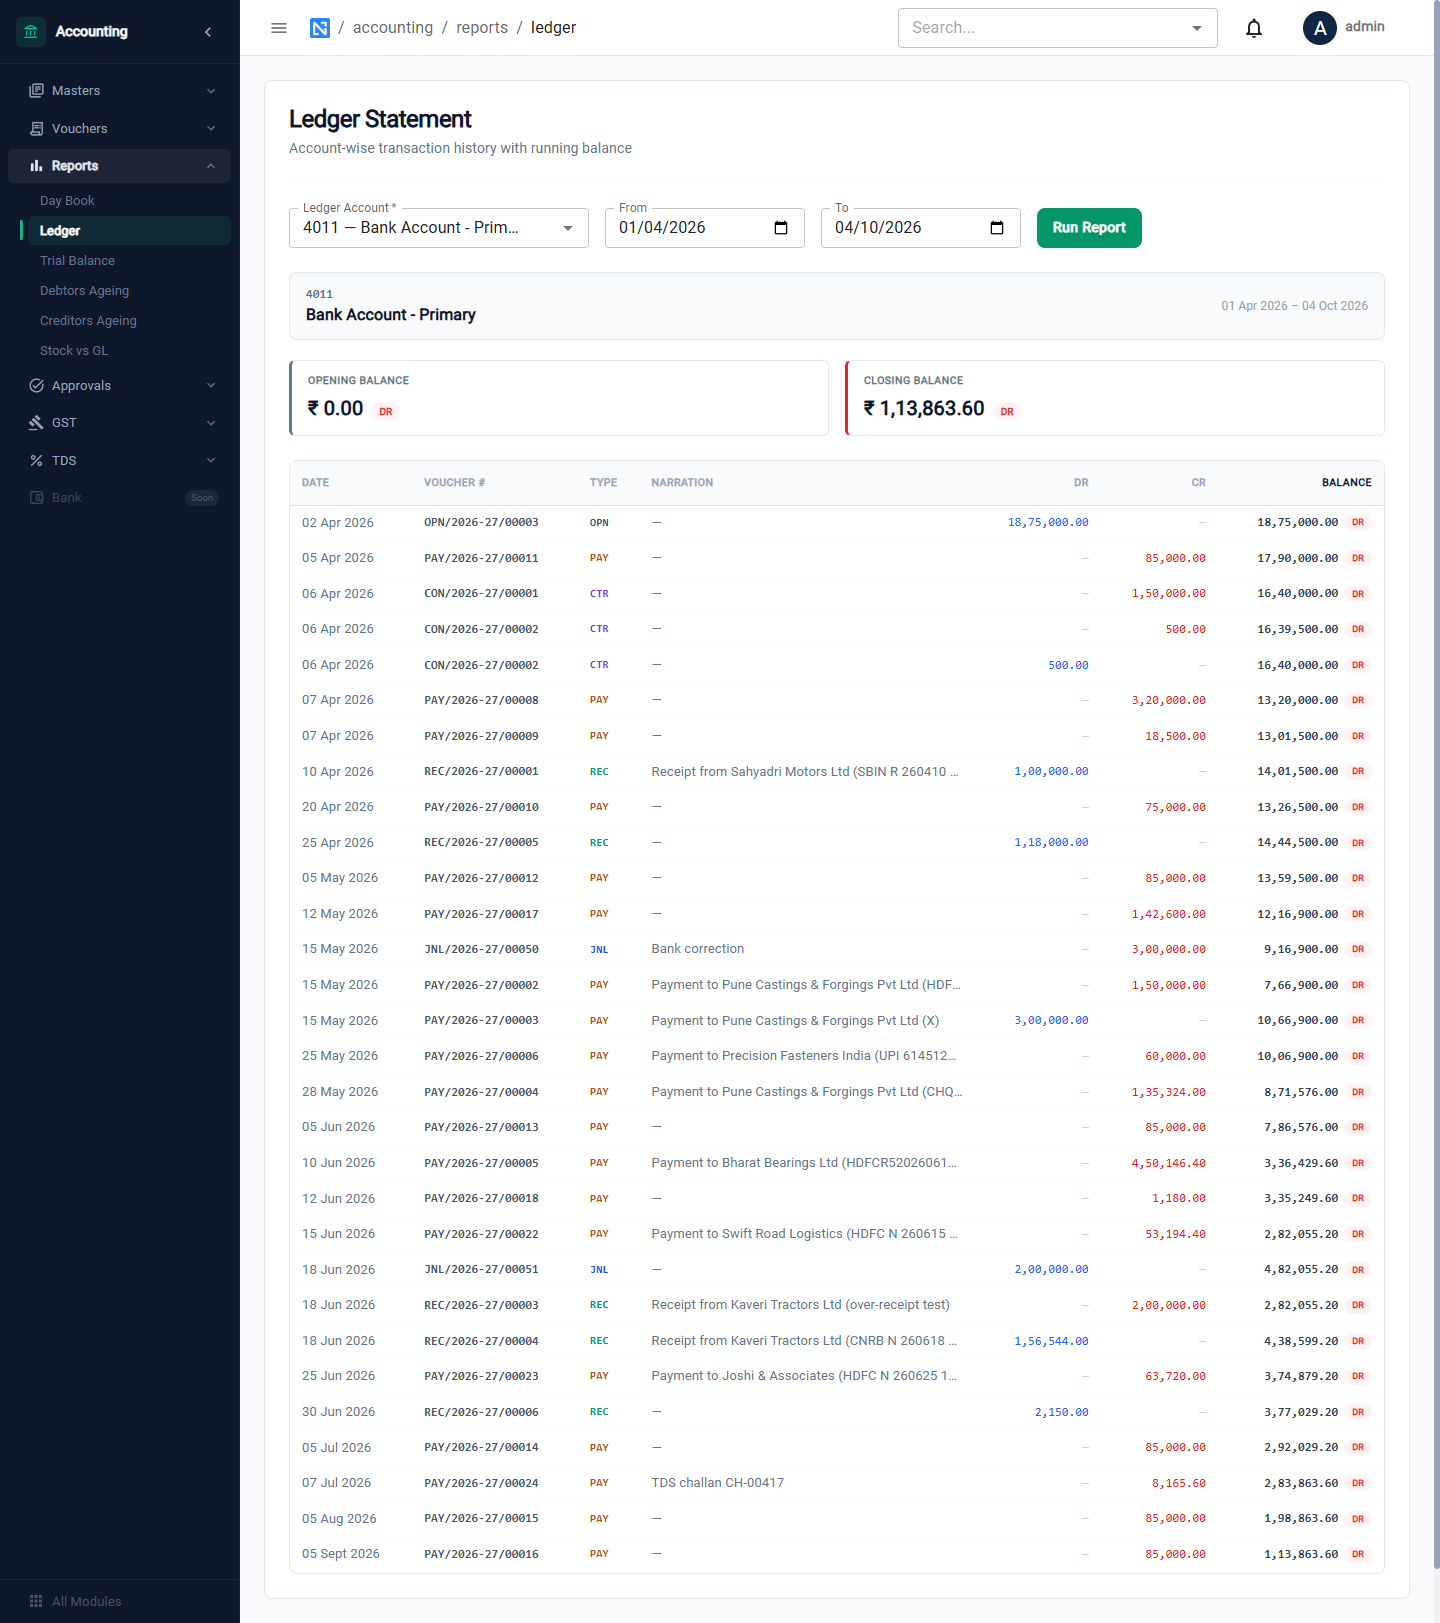Open the Debtors Ageing report

[84, 291]
